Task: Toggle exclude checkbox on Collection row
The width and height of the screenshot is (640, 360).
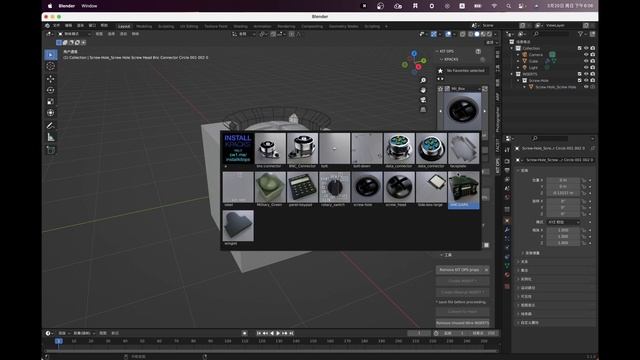Action: point(580,48)
